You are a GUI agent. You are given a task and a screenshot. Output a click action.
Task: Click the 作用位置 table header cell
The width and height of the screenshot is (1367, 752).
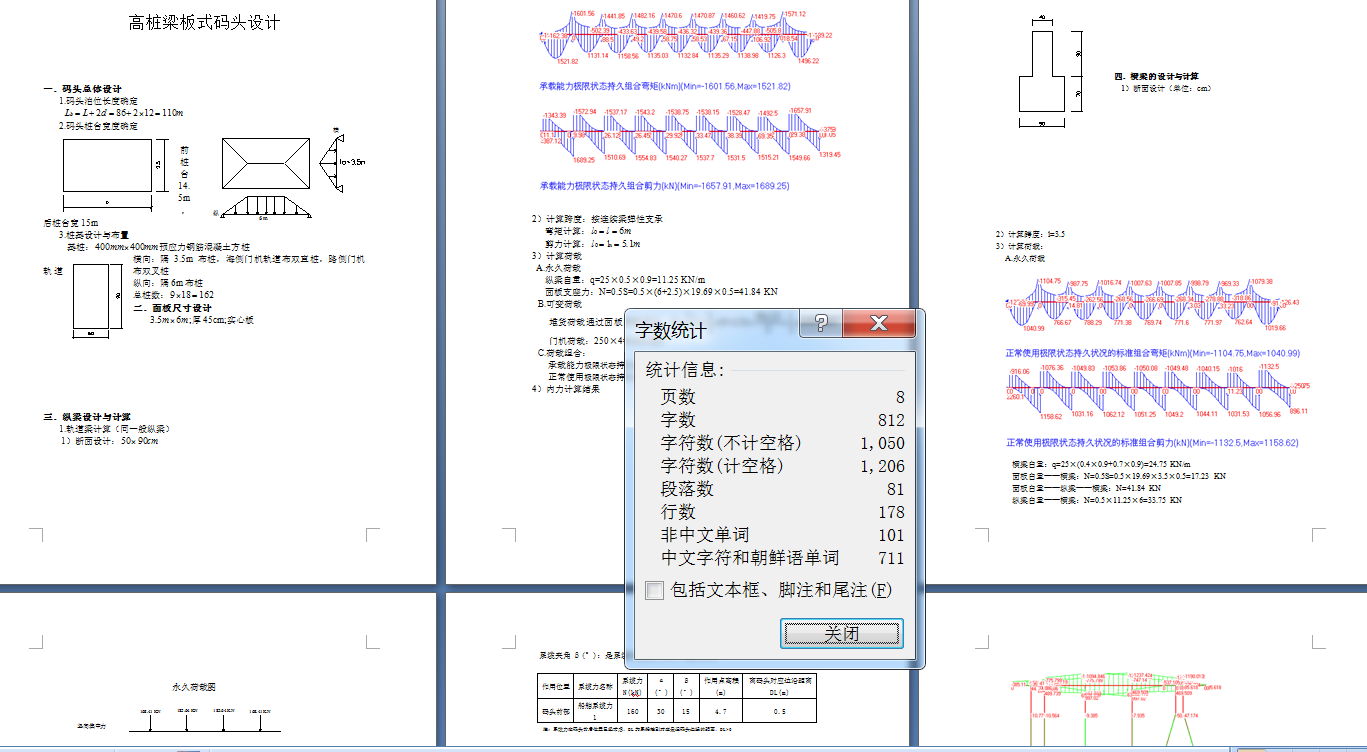554,687
